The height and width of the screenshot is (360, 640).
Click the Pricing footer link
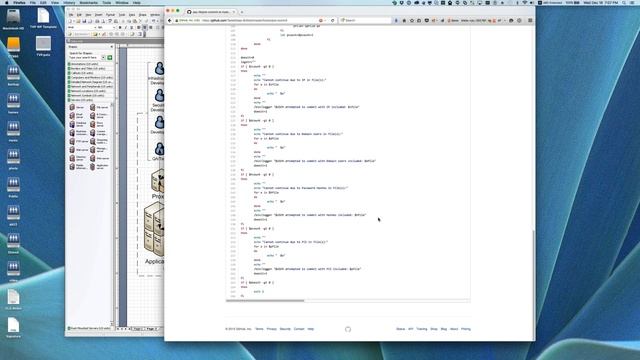coord(466,329)
